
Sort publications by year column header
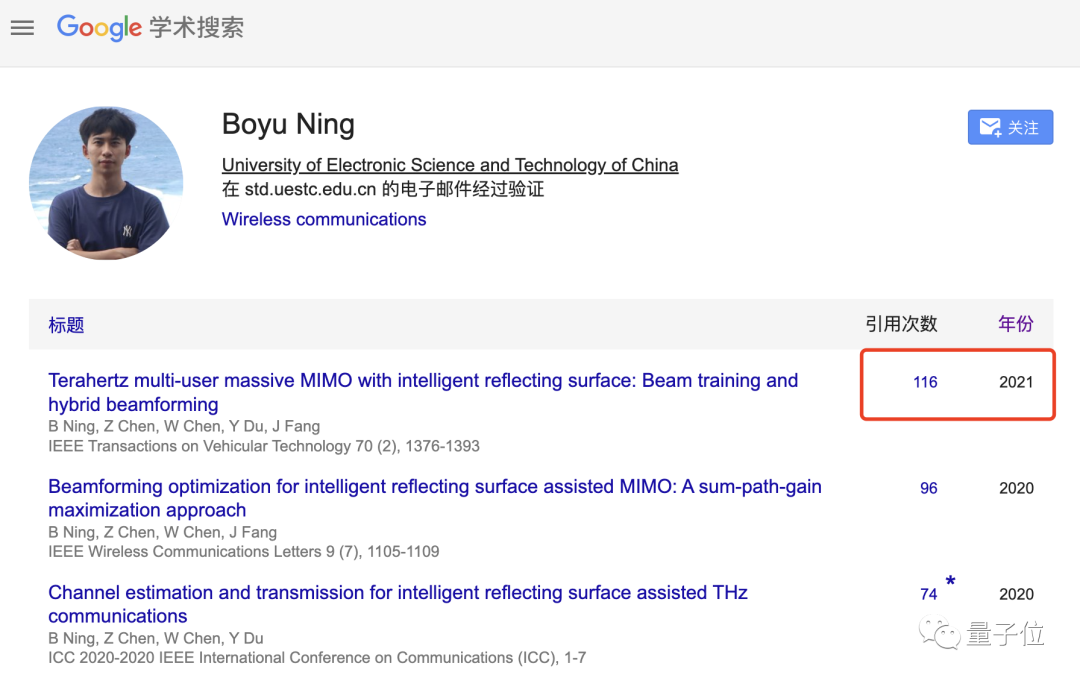[x=1015, y=324]
